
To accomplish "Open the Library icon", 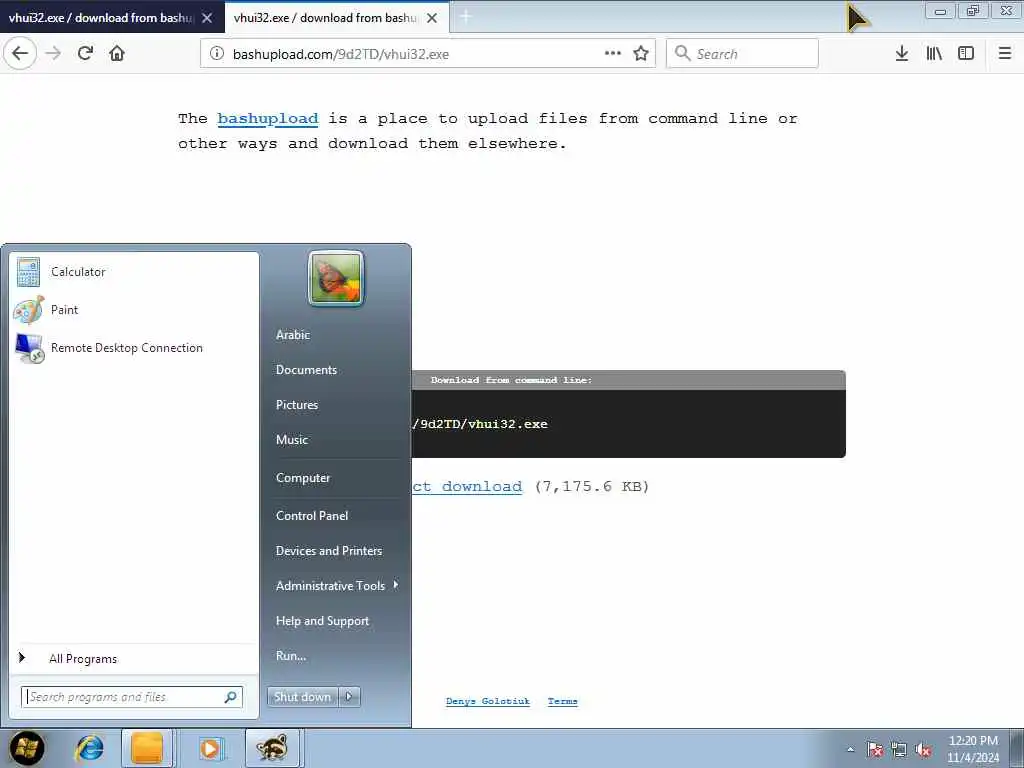I will (x=934, y=54).
